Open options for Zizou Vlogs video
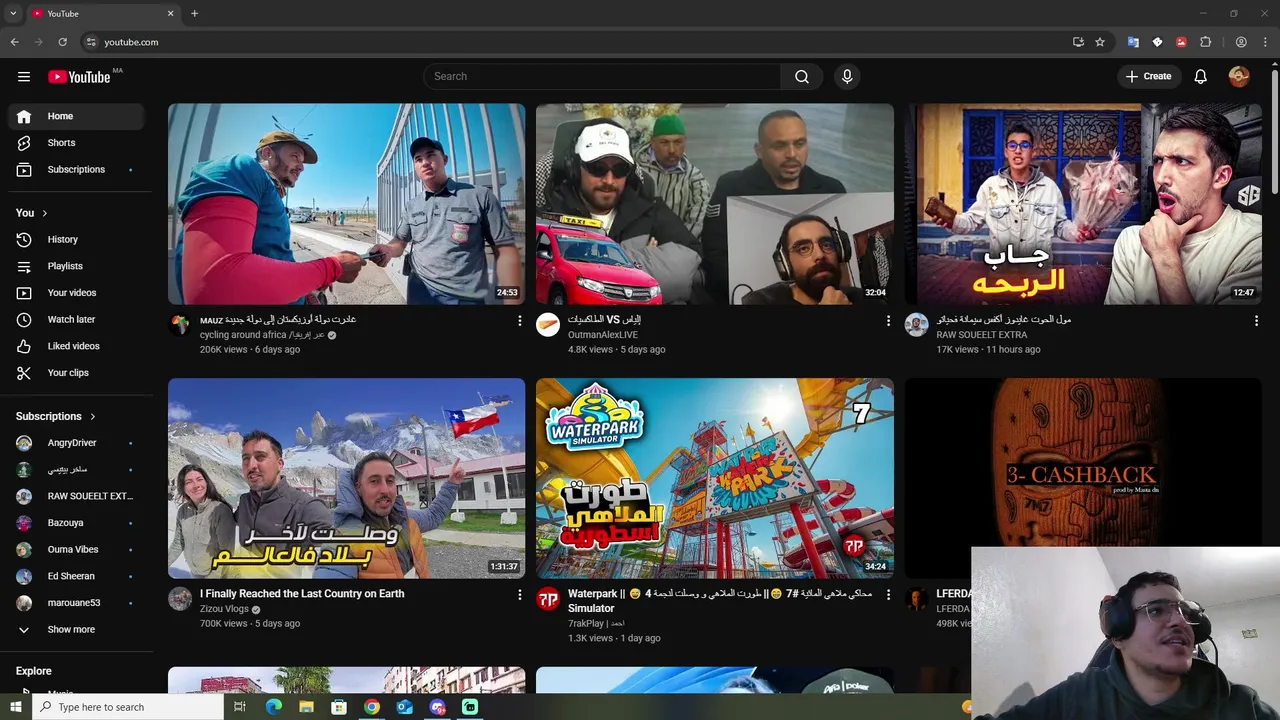Image resolution: width=1280 pixels, height=720 pixels. 519,595
